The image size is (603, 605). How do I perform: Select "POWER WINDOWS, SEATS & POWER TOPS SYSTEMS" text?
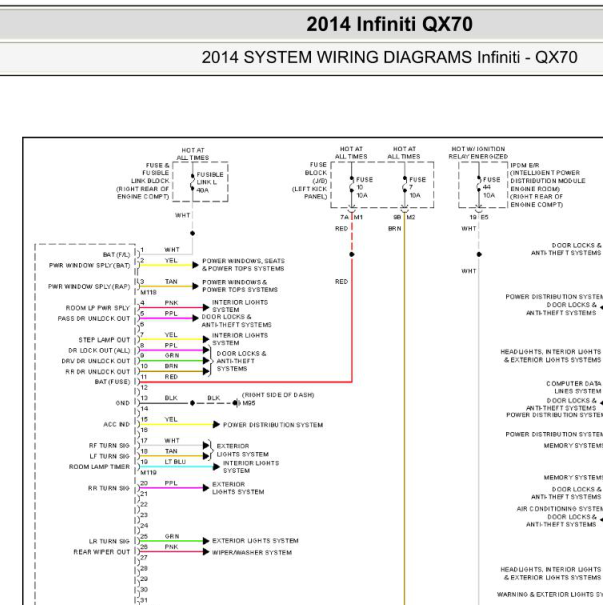tap(243, 265)
